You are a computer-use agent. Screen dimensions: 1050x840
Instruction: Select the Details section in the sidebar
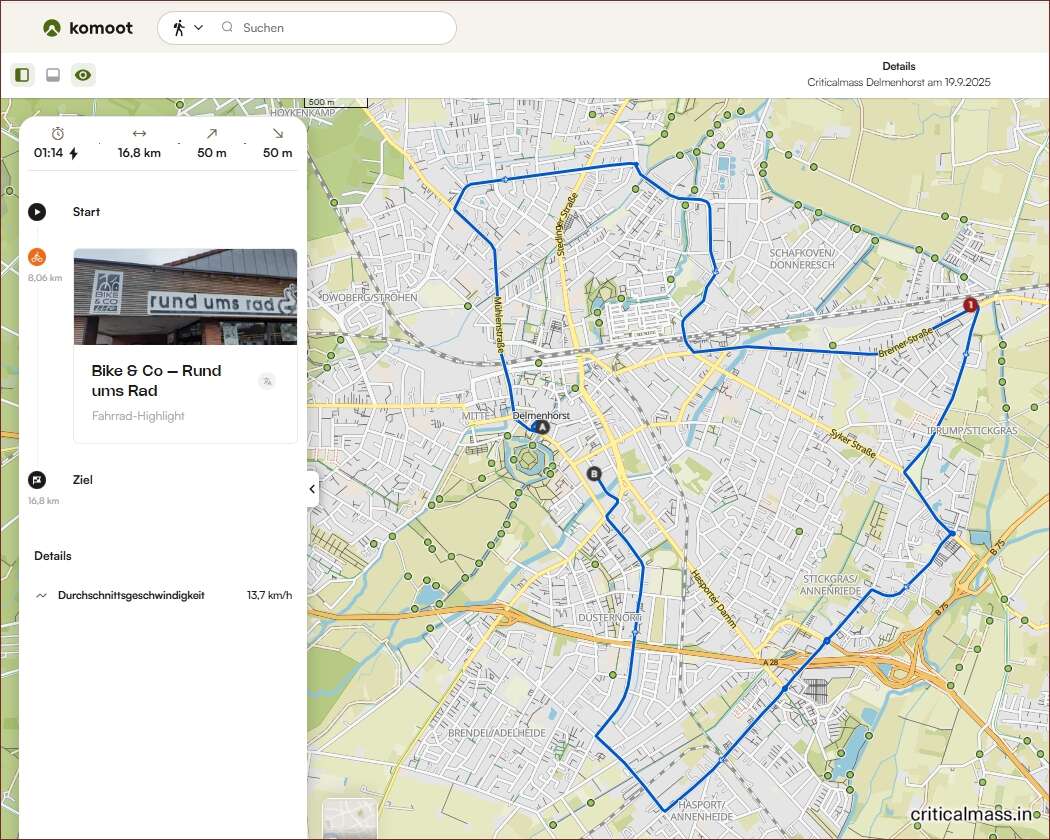53,556
